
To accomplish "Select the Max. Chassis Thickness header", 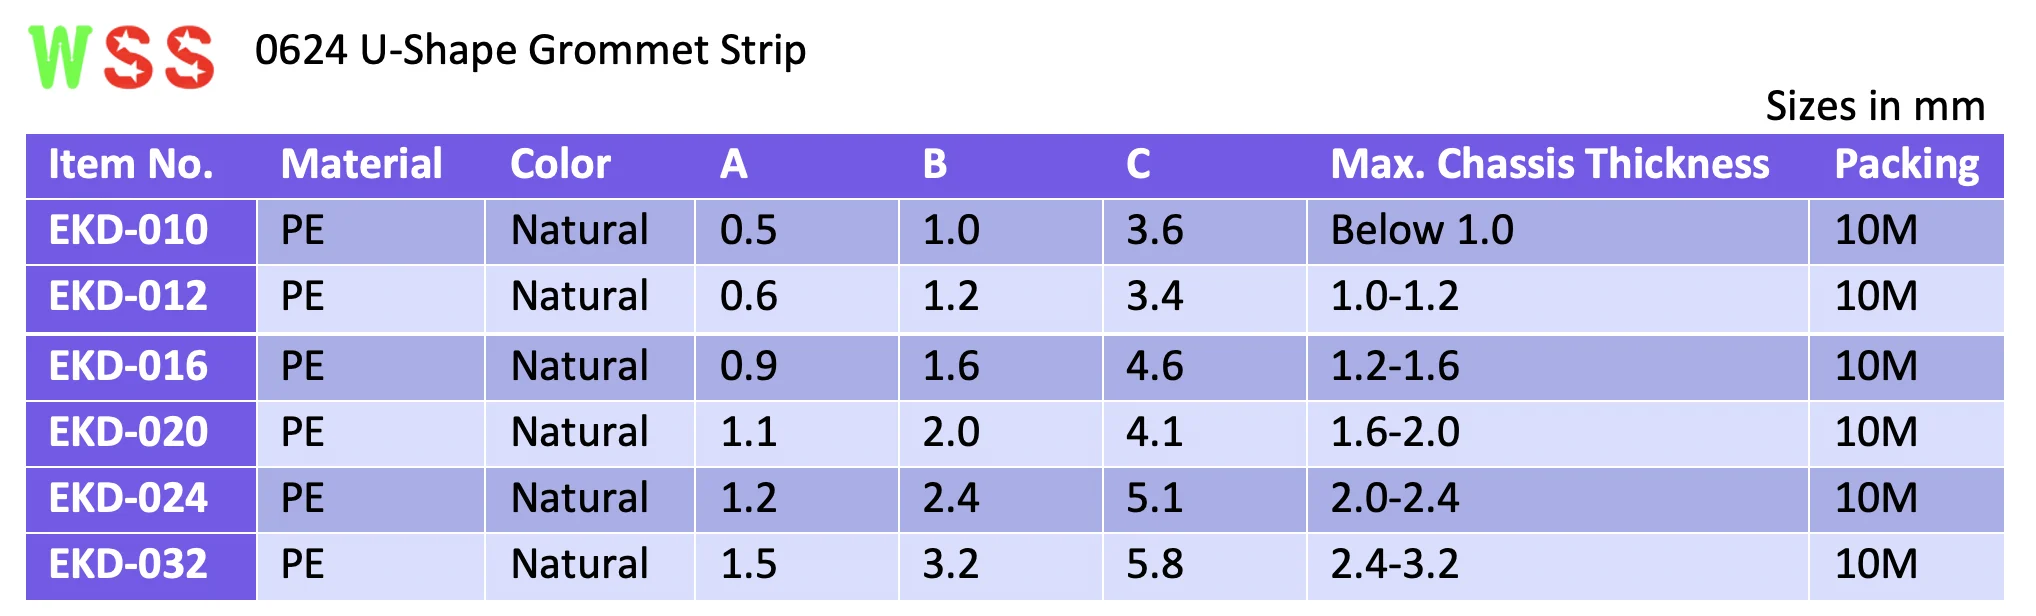I will [1549, 165].
